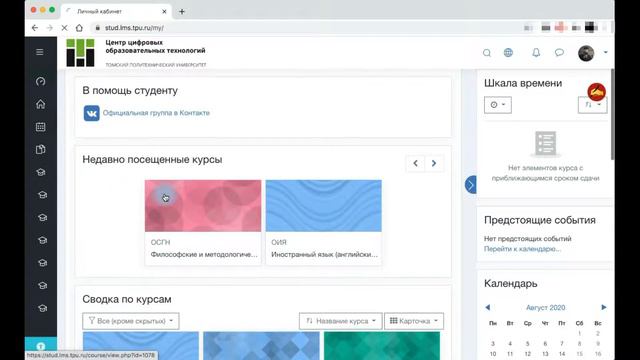The image size is (640, 360).
Task: Show previous recently visited courses
Action: pyautogui.click(x=416, y=163)
